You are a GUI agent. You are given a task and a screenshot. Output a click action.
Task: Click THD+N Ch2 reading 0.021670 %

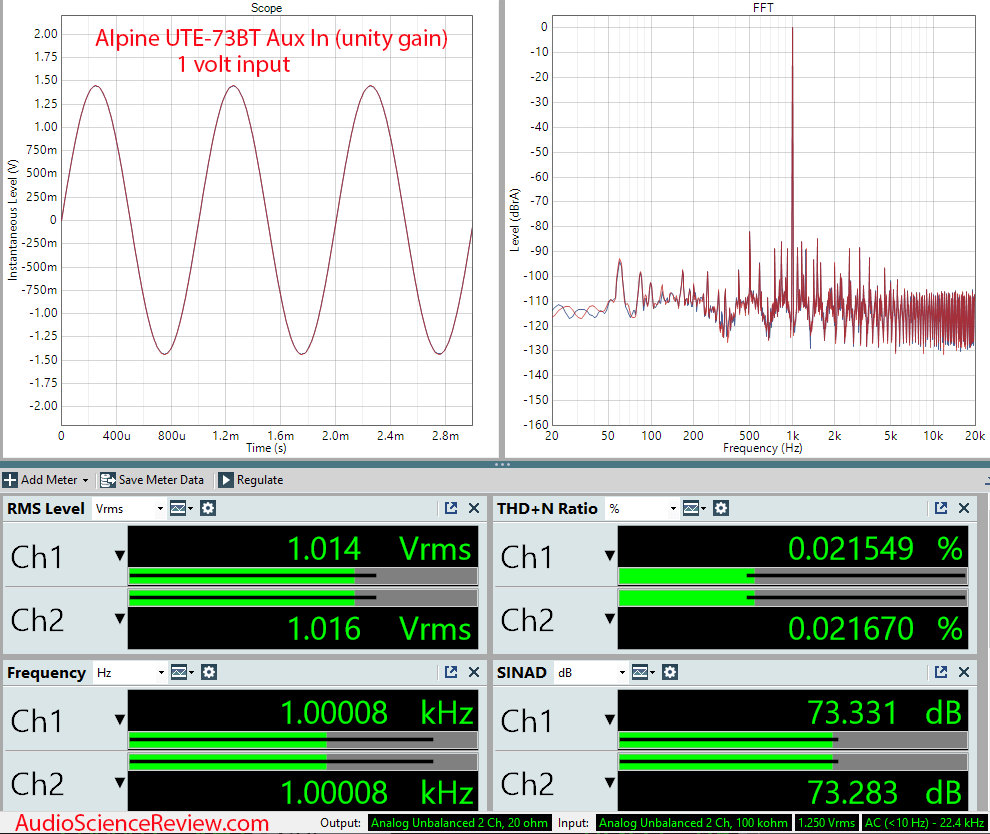click(x=875, y=629)
